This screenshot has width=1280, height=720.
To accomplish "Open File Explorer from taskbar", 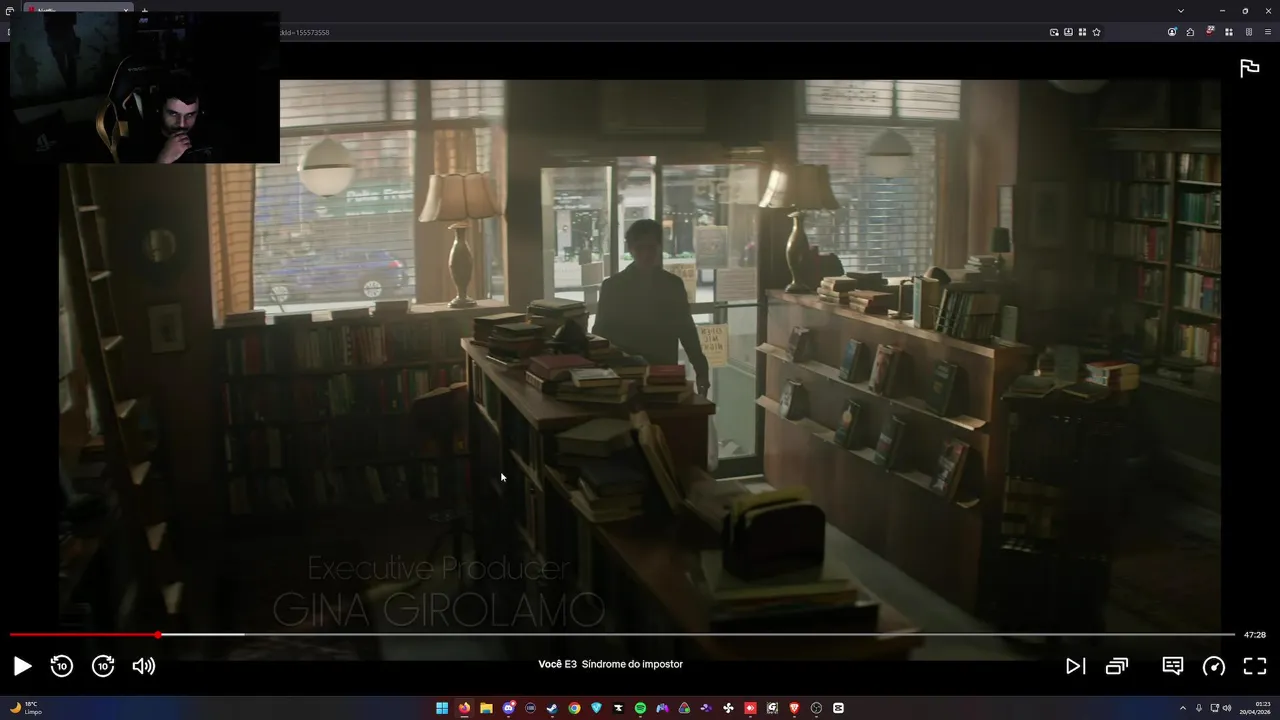I will (486, 708).
